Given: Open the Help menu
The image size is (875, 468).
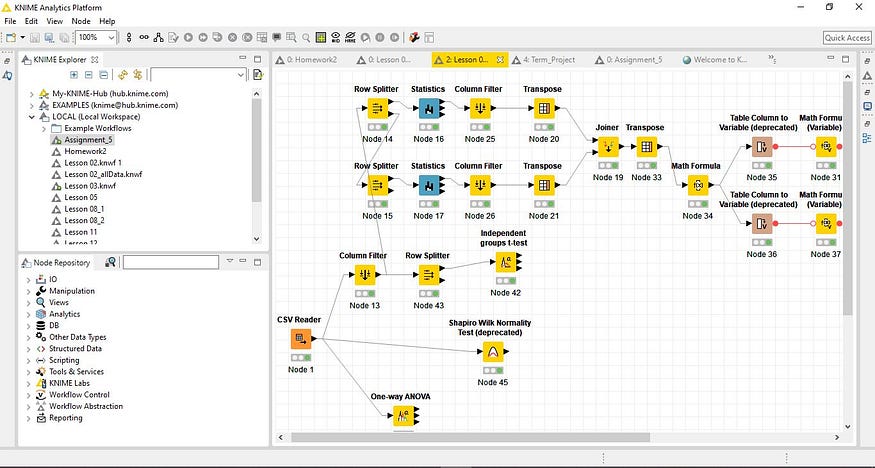Looking at the screenshot, I should pos(107,21).
